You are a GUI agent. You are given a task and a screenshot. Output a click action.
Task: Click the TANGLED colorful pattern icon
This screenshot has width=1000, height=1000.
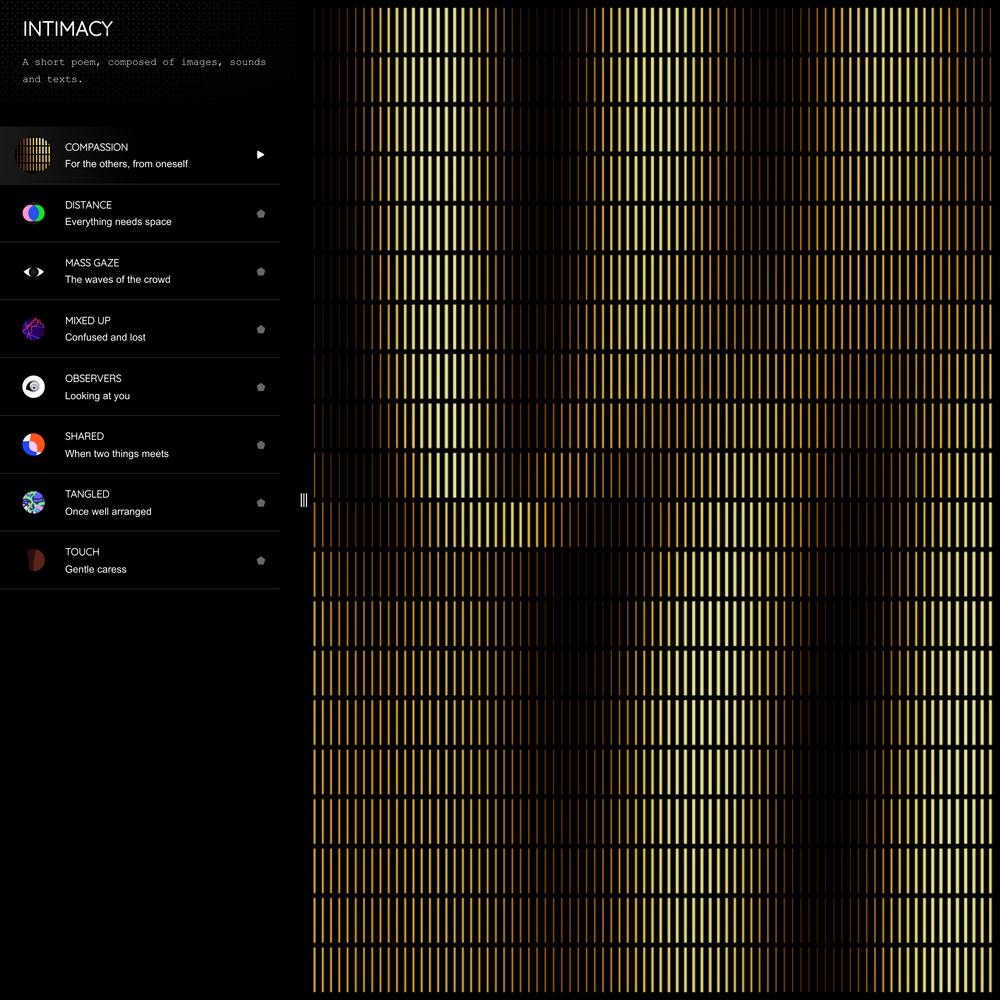(33, 503)
